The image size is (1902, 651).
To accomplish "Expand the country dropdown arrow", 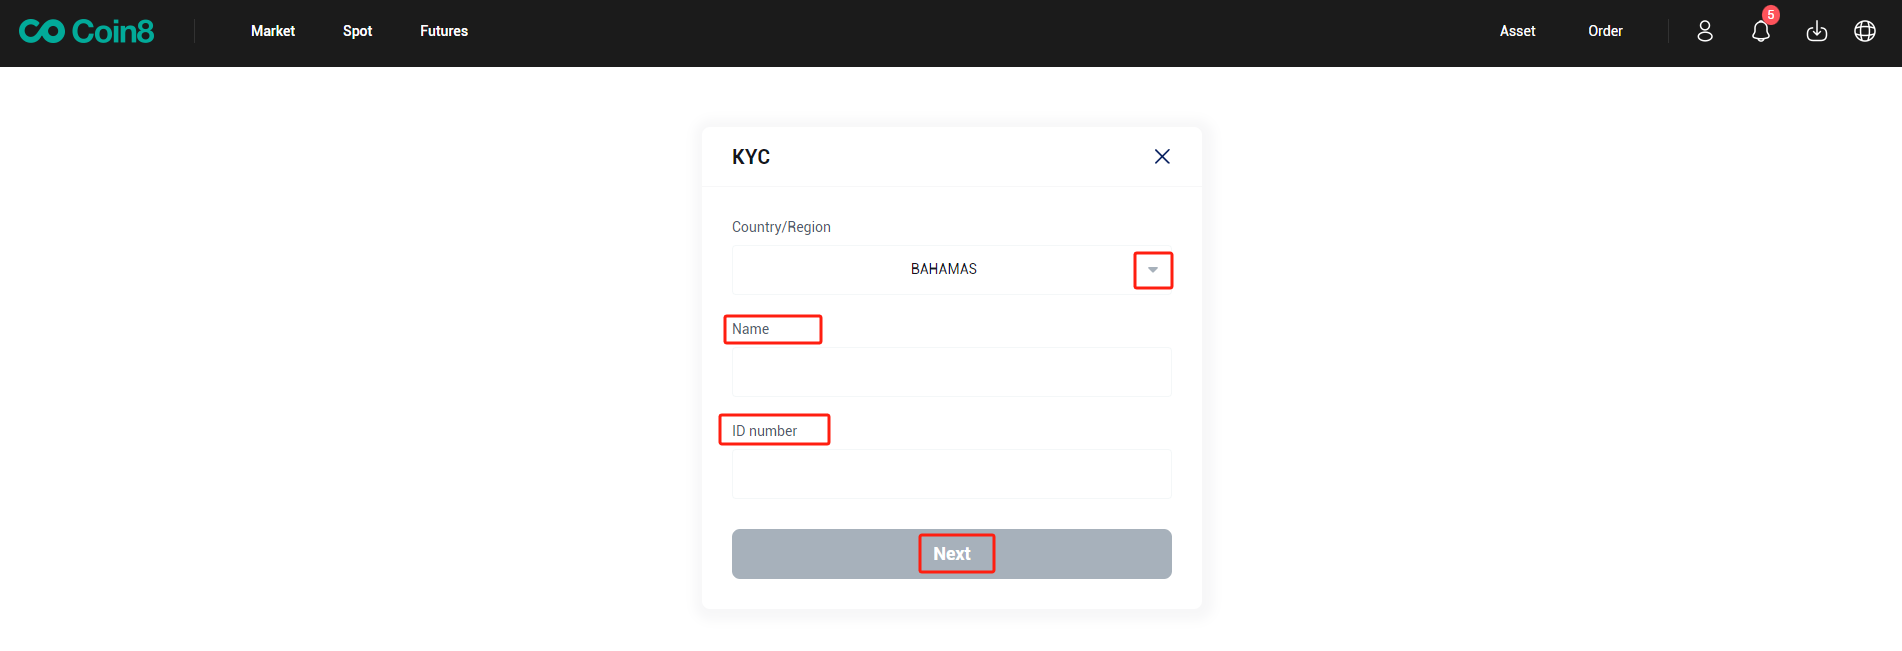I will coord(1153,270).
